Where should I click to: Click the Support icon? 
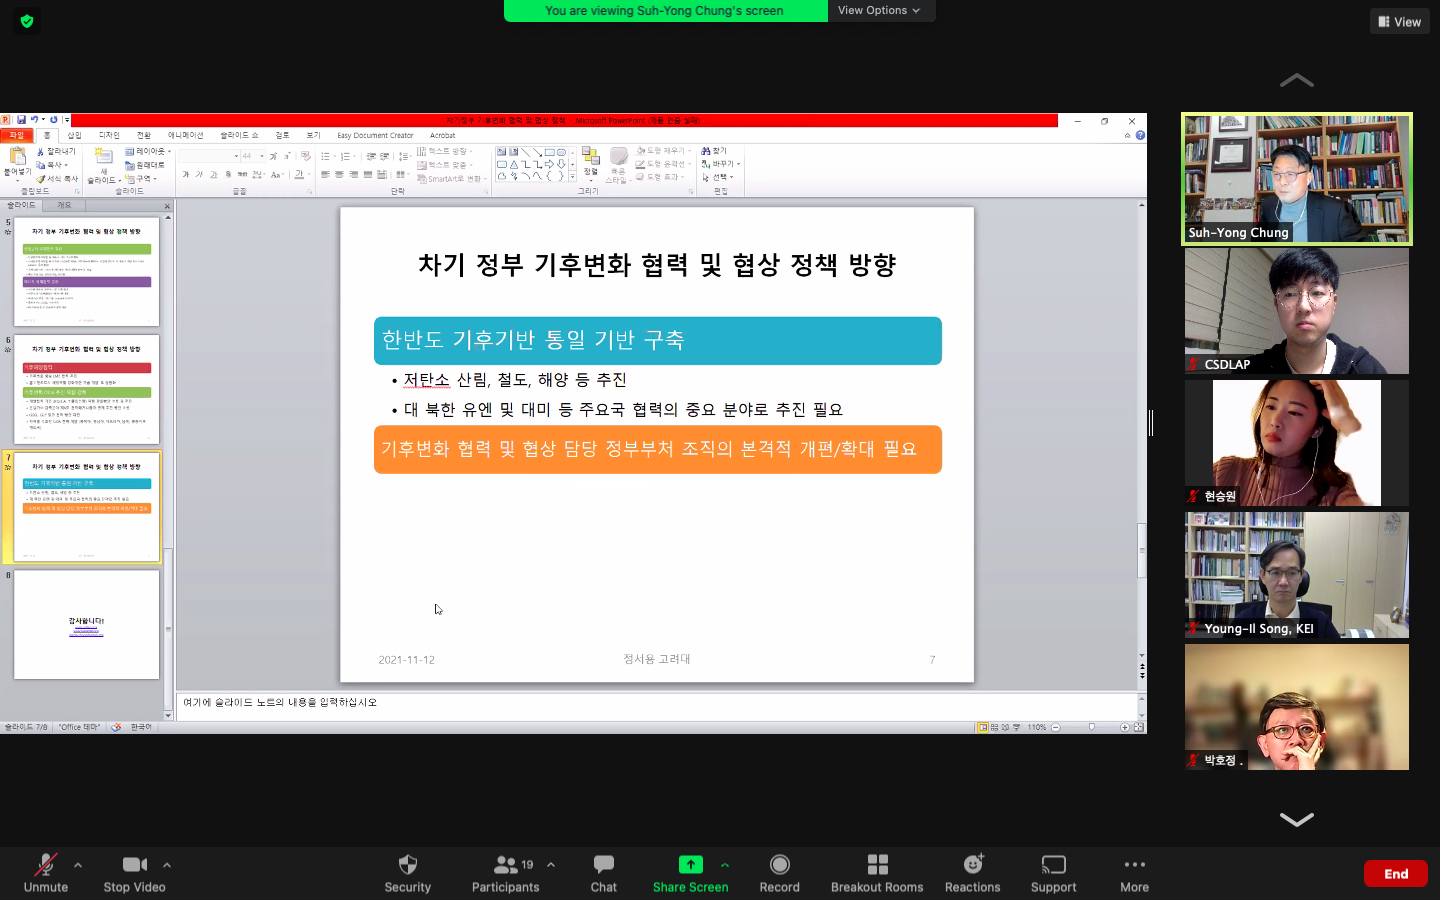point(1053,873)
